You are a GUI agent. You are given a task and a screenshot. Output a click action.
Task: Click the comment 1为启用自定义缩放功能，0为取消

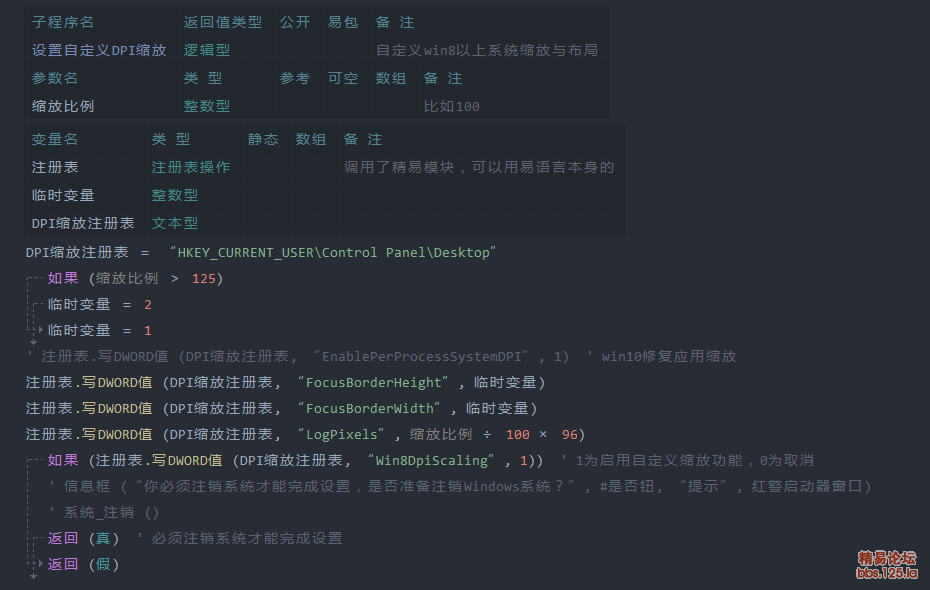click(687, 461)
